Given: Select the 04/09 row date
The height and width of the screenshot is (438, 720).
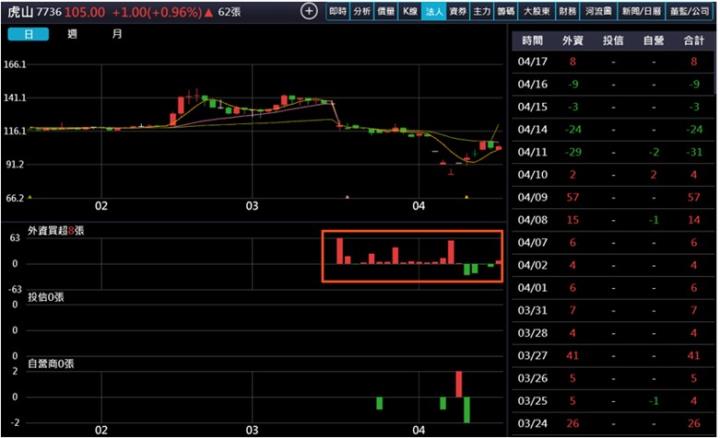Looking at the screenshot, I should [533, 197].
